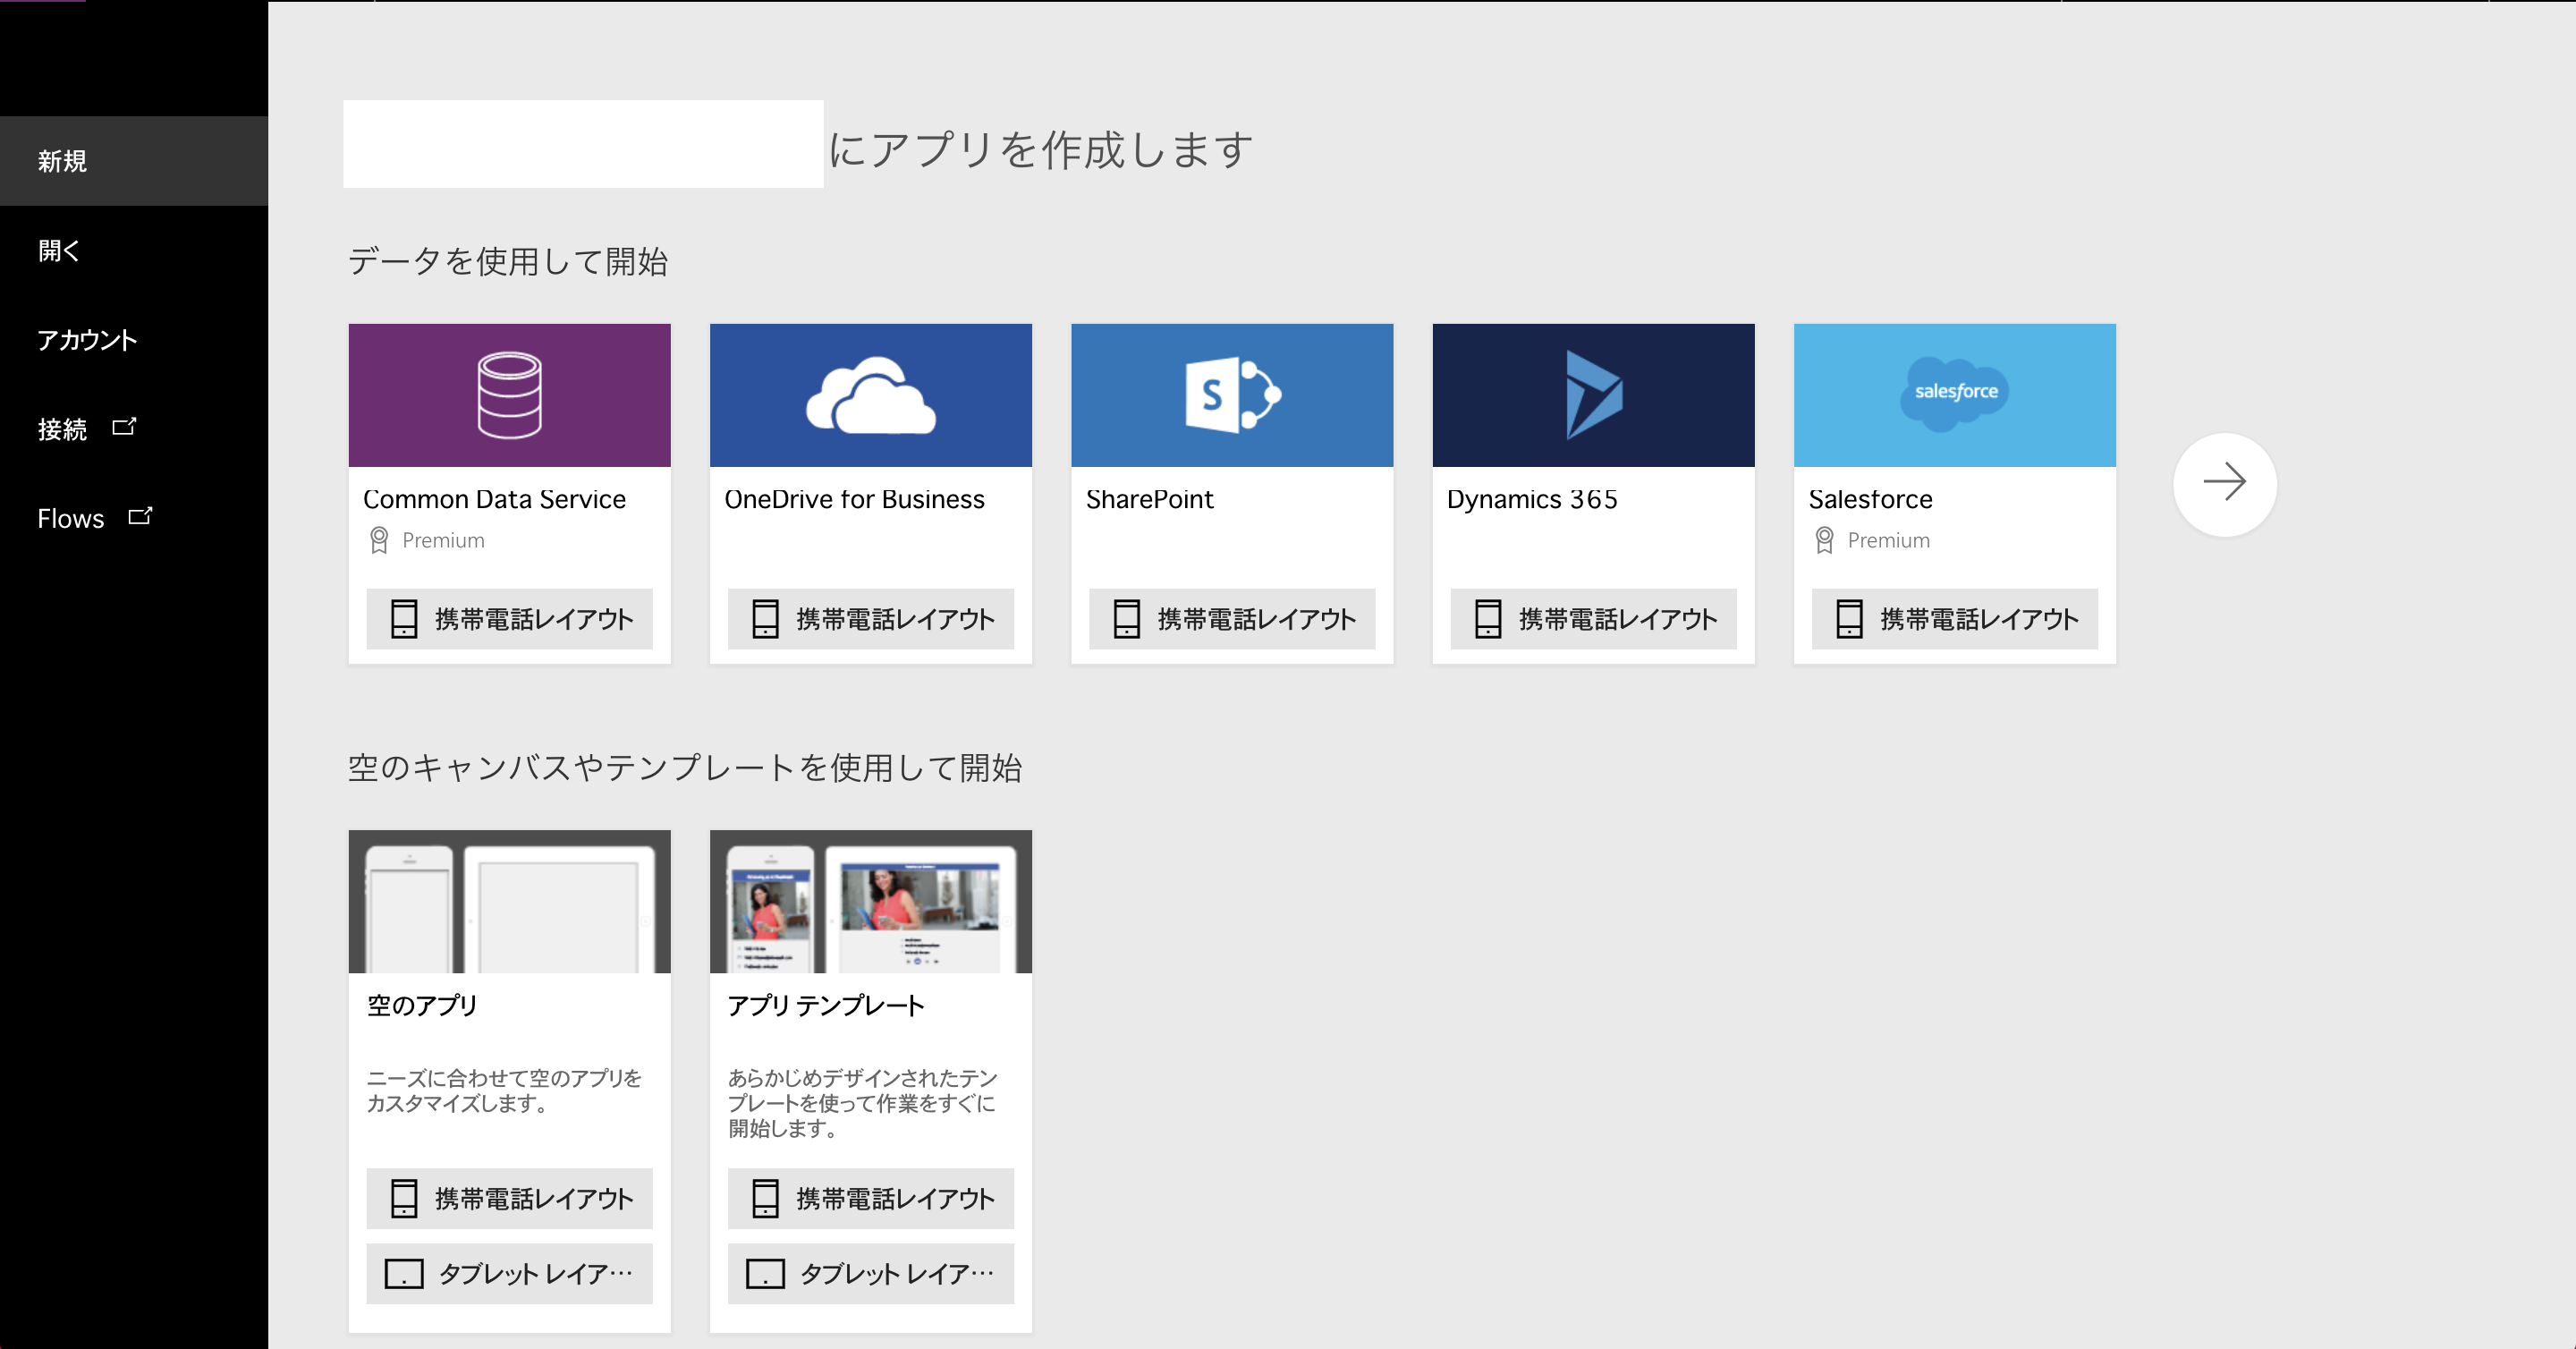This screenshot has width=2576, height=1349.
Task: Click the Common Data Service database icon
Action: pos(509,395)
